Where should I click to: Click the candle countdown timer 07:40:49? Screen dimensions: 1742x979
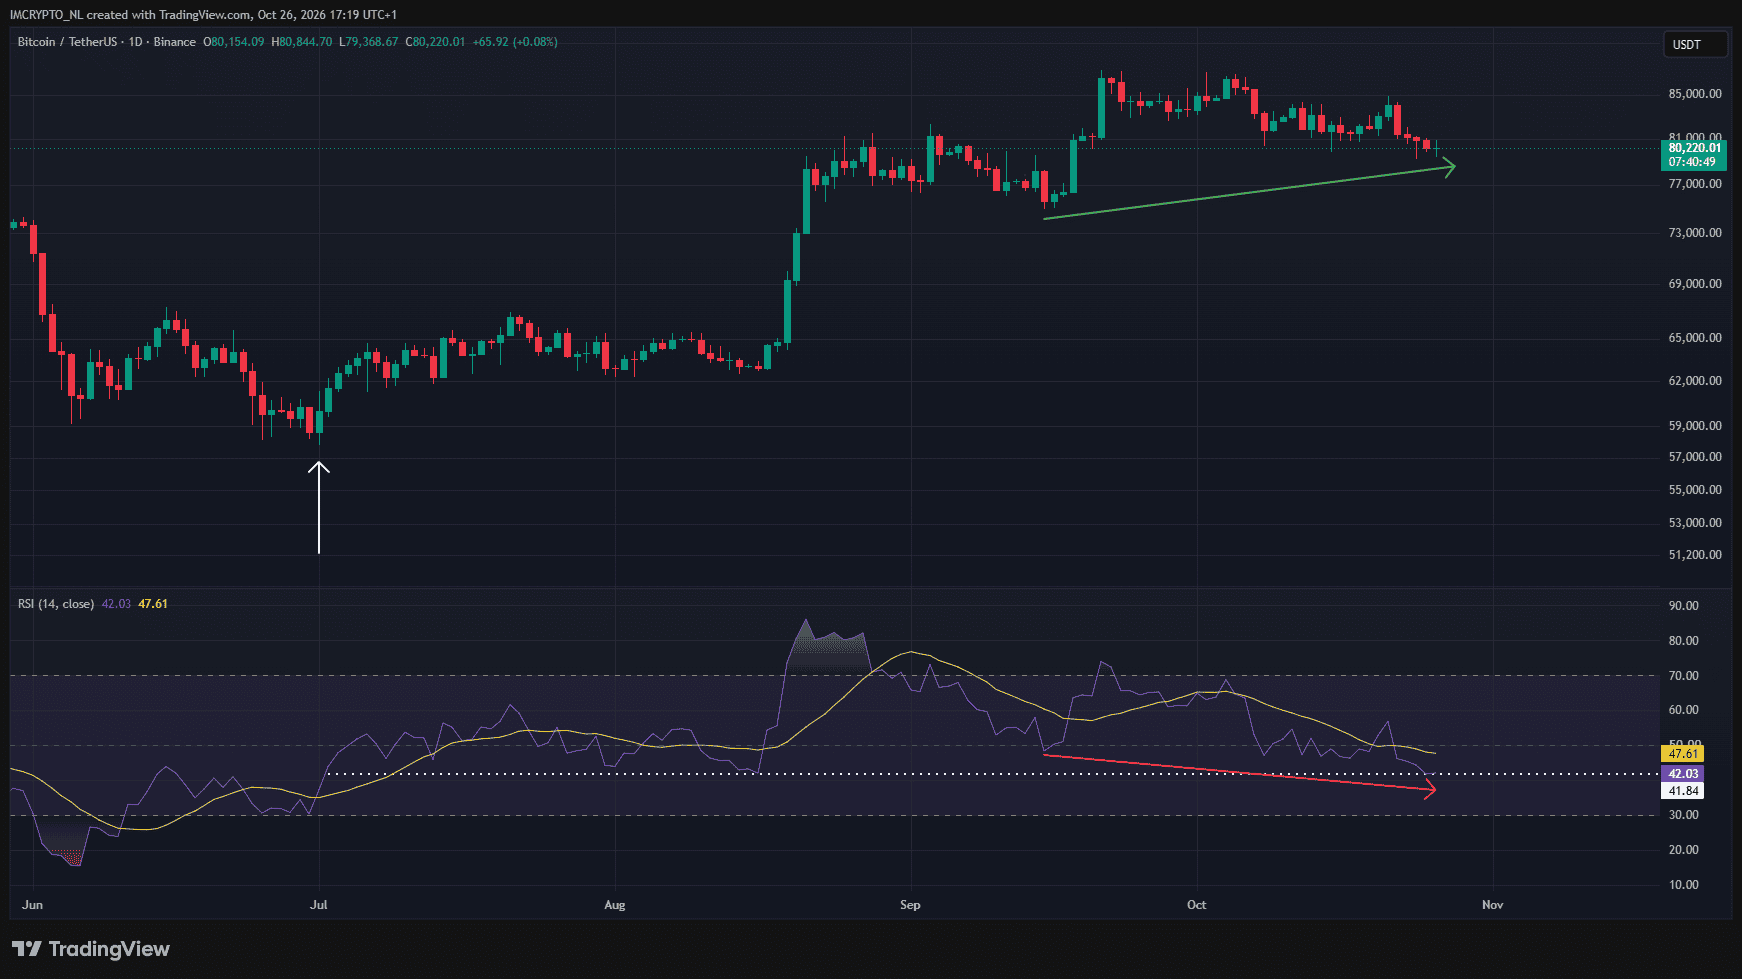point(1692,162)
